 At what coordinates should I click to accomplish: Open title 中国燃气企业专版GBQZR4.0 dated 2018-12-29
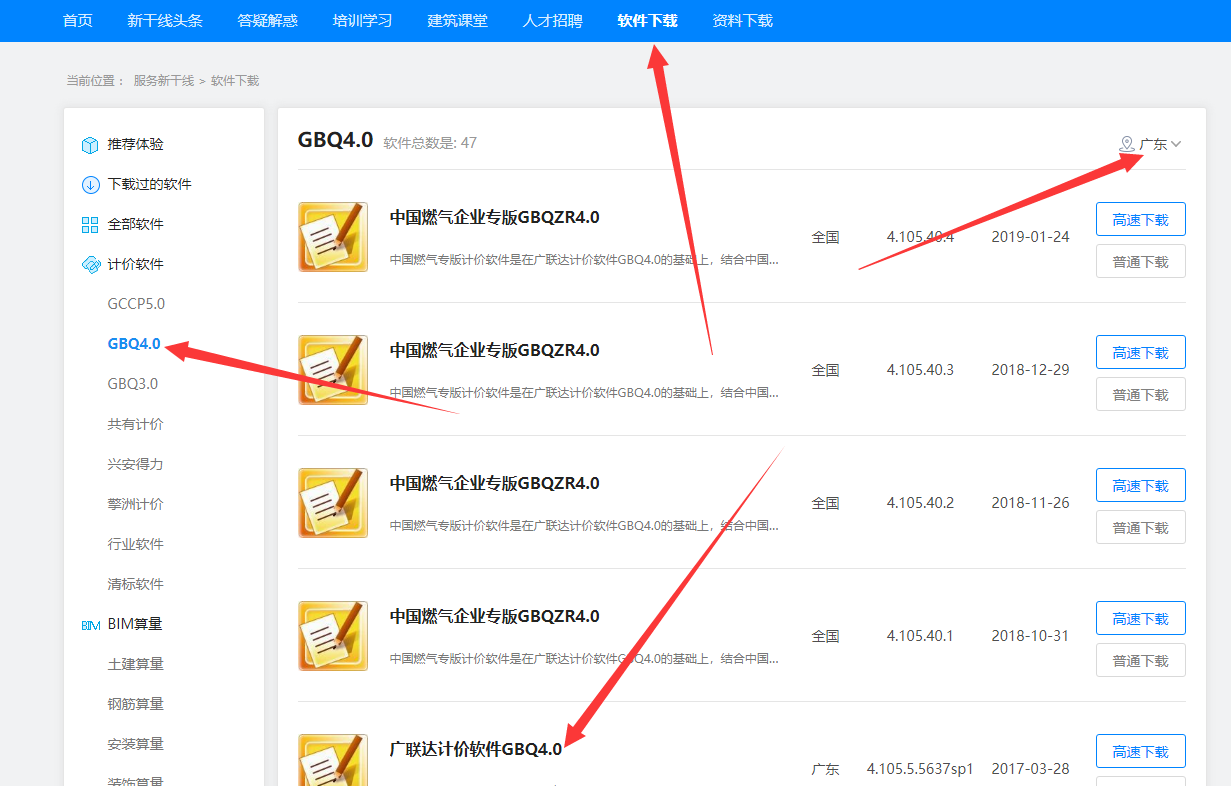[x=495, y=350]
